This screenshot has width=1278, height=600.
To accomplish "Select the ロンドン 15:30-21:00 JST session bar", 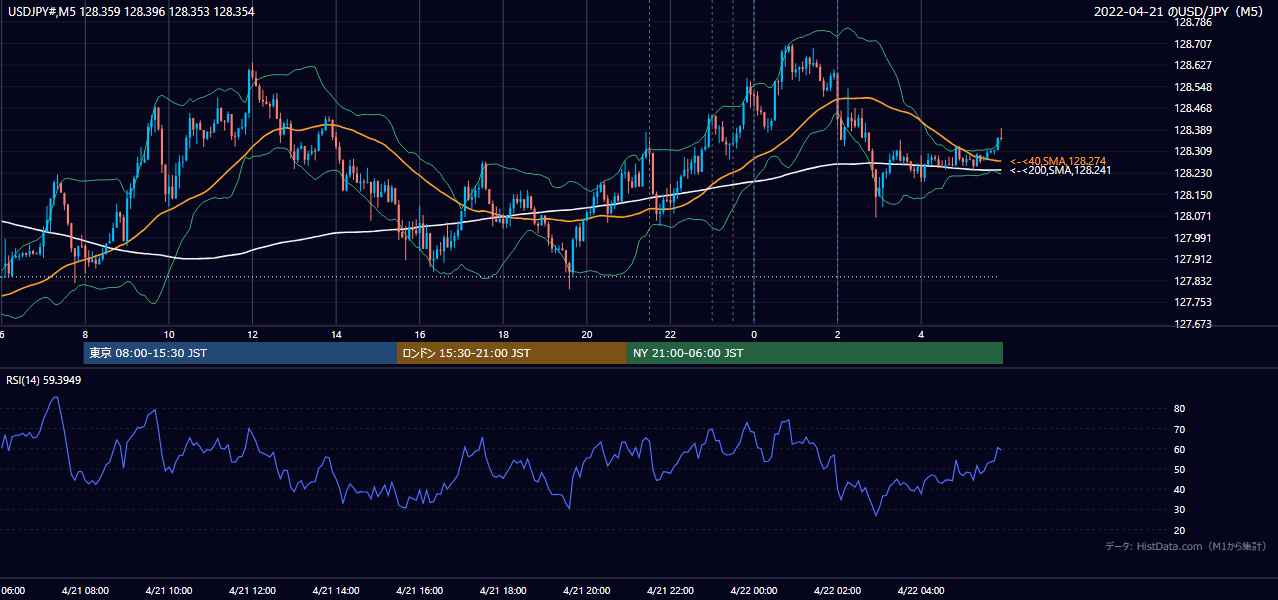I will (512, 353).
